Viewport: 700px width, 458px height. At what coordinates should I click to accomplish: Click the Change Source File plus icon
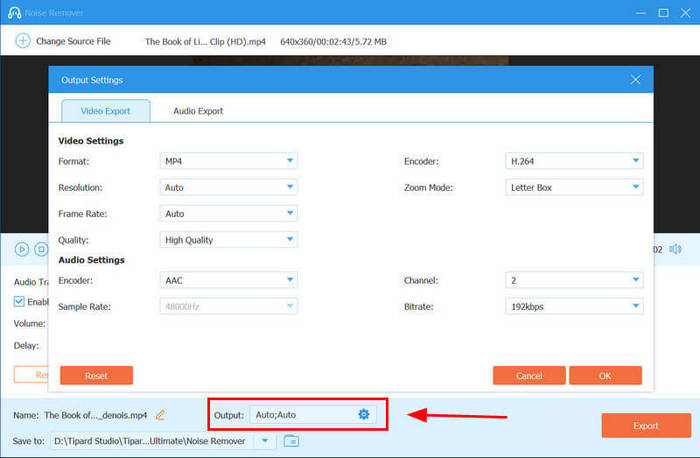(x=23, y=41)
